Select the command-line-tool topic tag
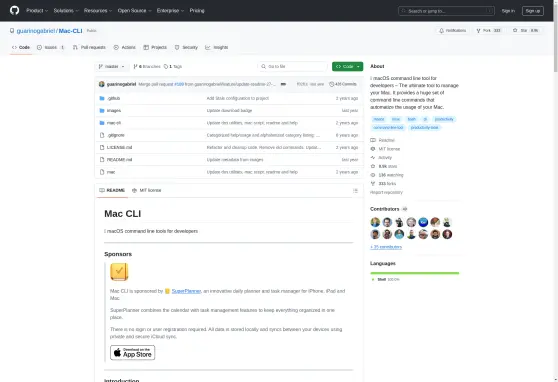This screenshot has height=382, width=558. (389, 127)
